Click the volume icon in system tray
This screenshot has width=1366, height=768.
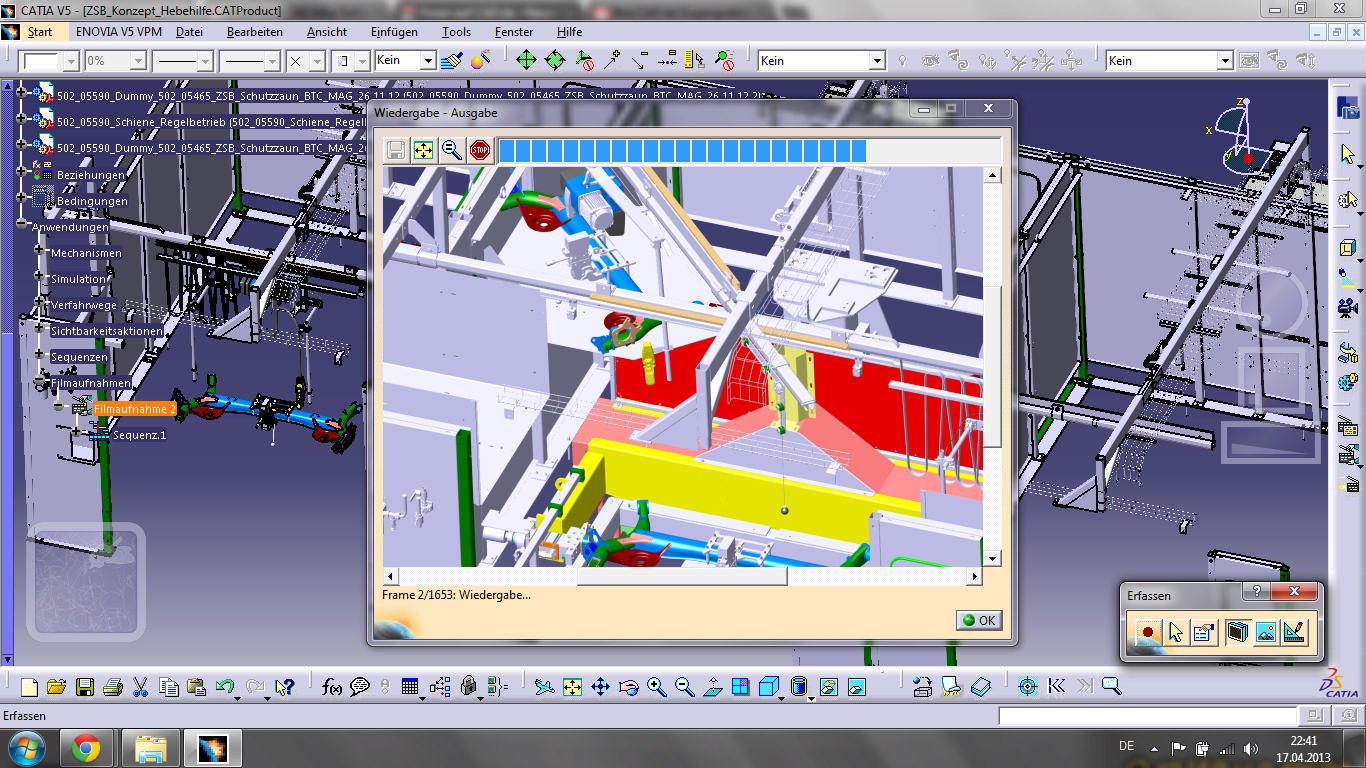tap(1250, 748)
